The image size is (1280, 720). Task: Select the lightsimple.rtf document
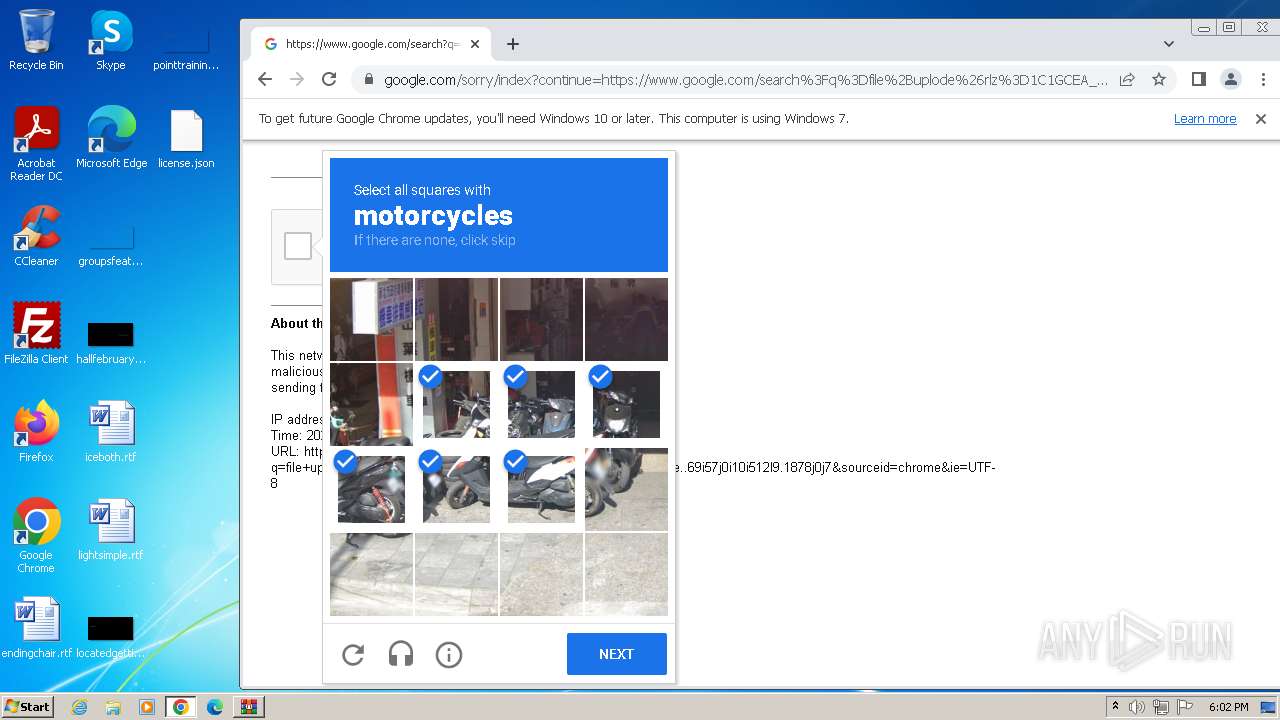(111, 530)
